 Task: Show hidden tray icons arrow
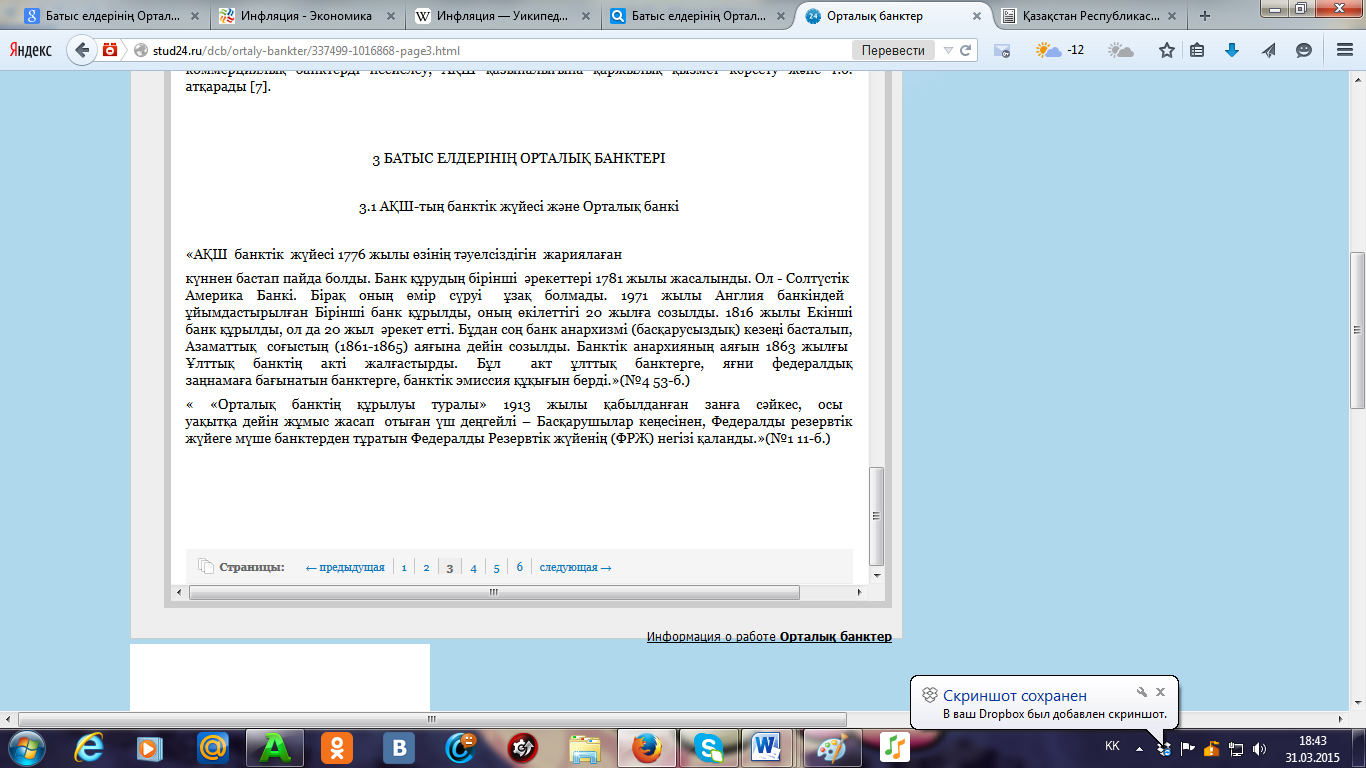click(x=1139, y=747)
